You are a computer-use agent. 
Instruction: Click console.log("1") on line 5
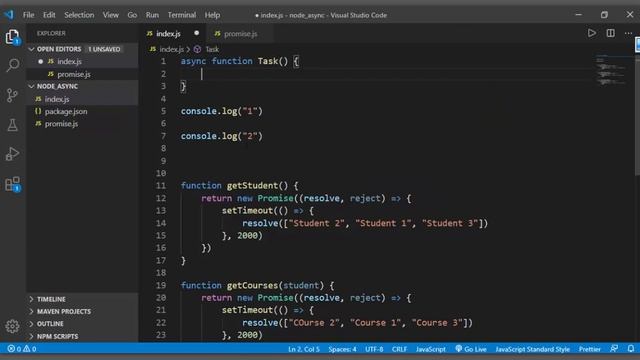(222, 111)
